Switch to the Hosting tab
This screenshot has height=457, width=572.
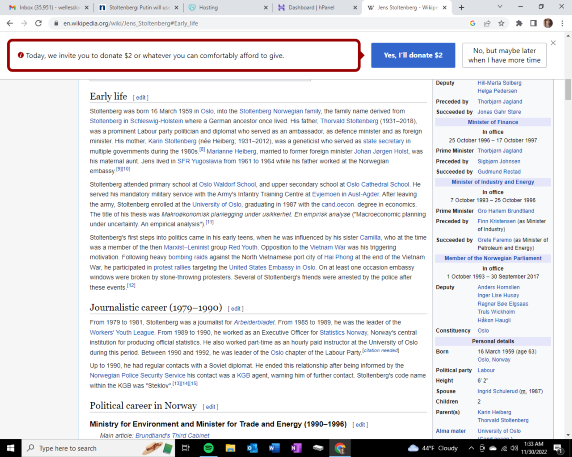point(228,7)
